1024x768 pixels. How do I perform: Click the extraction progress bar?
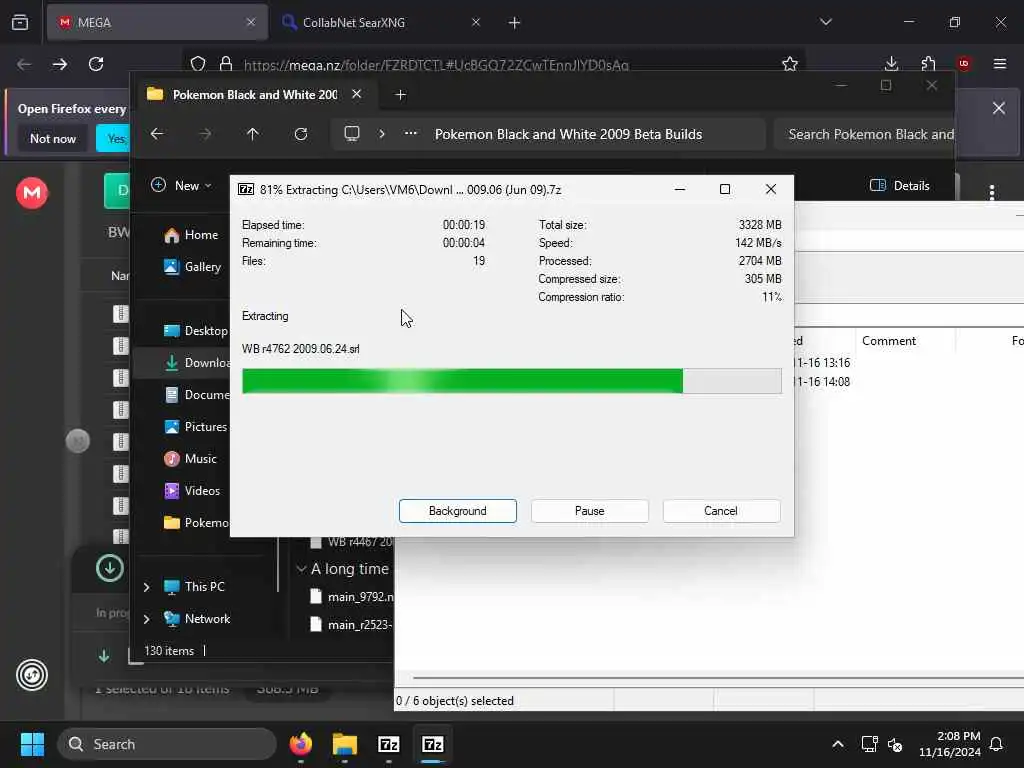511,381
